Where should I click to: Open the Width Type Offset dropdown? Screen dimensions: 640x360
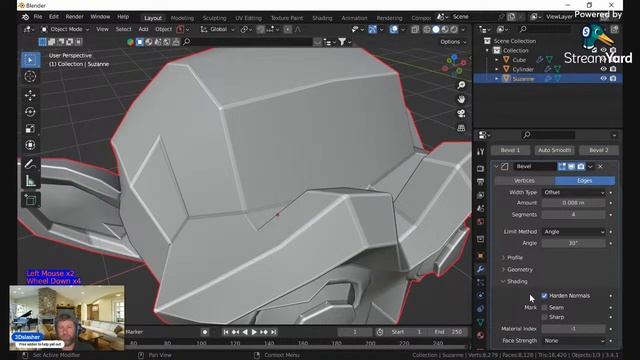573,192
